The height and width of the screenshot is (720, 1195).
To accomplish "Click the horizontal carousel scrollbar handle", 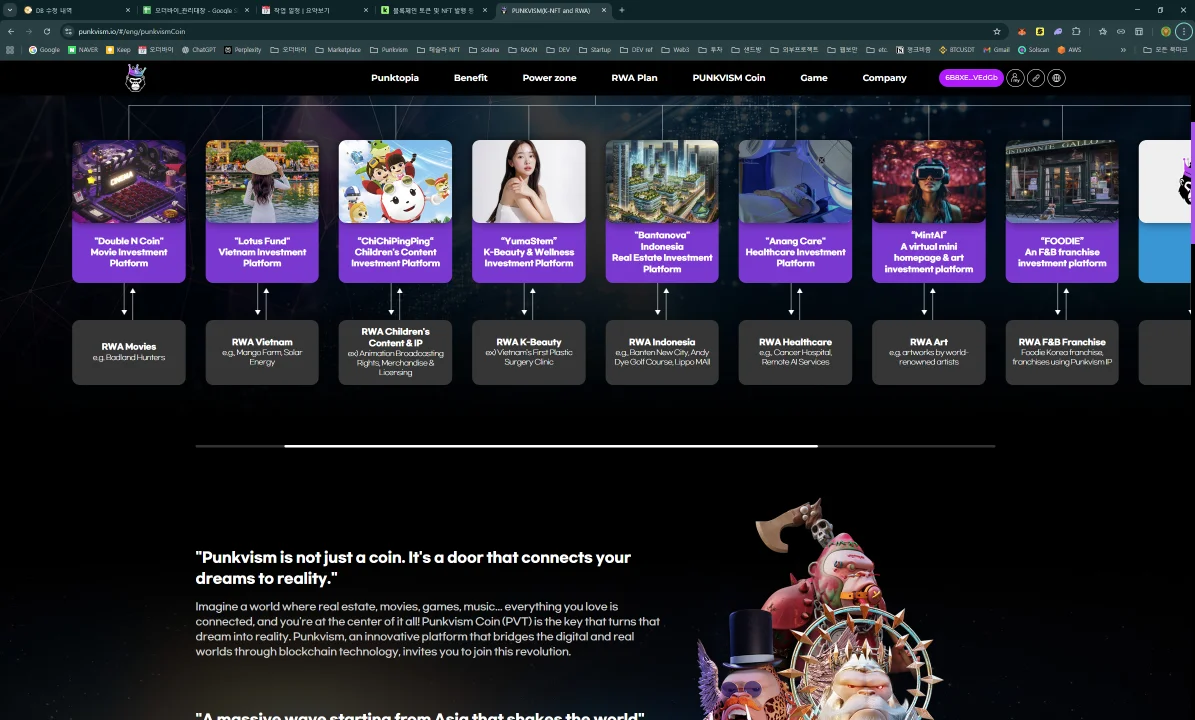I will click(550, 446).
